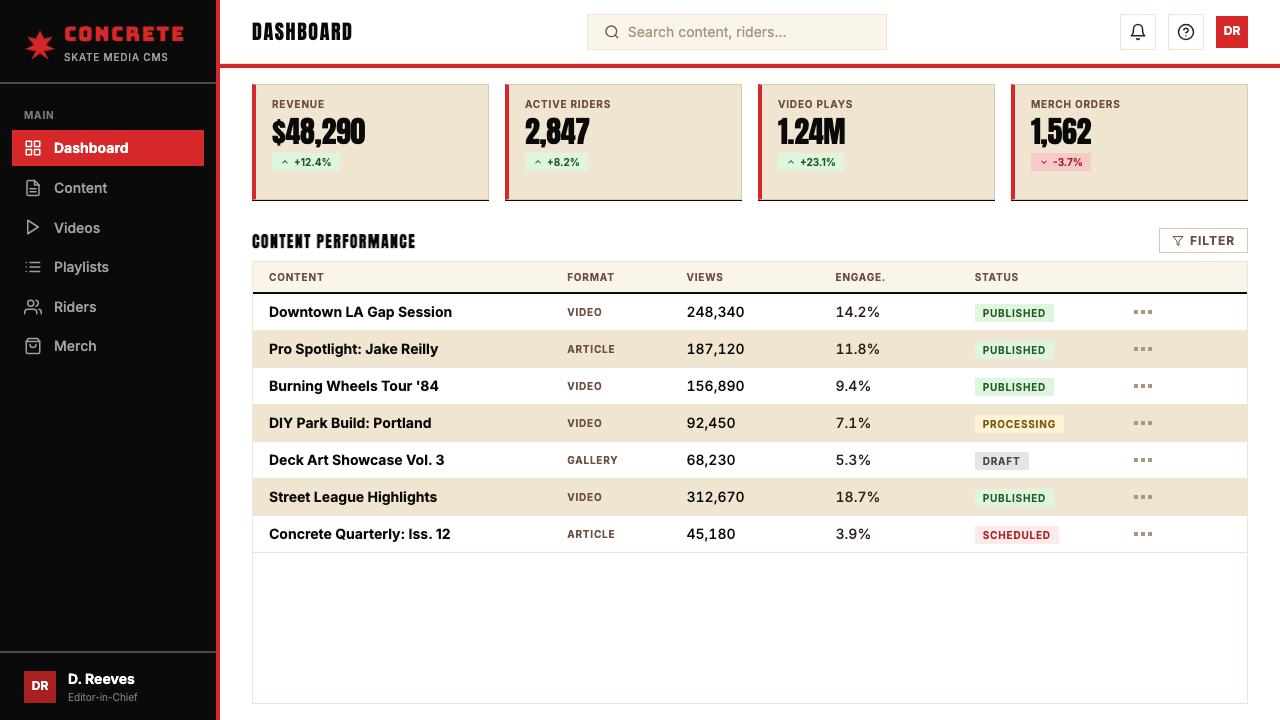
Task: Click the Playlists list icon
Action: pyautogui.click(x=33, y=267)
